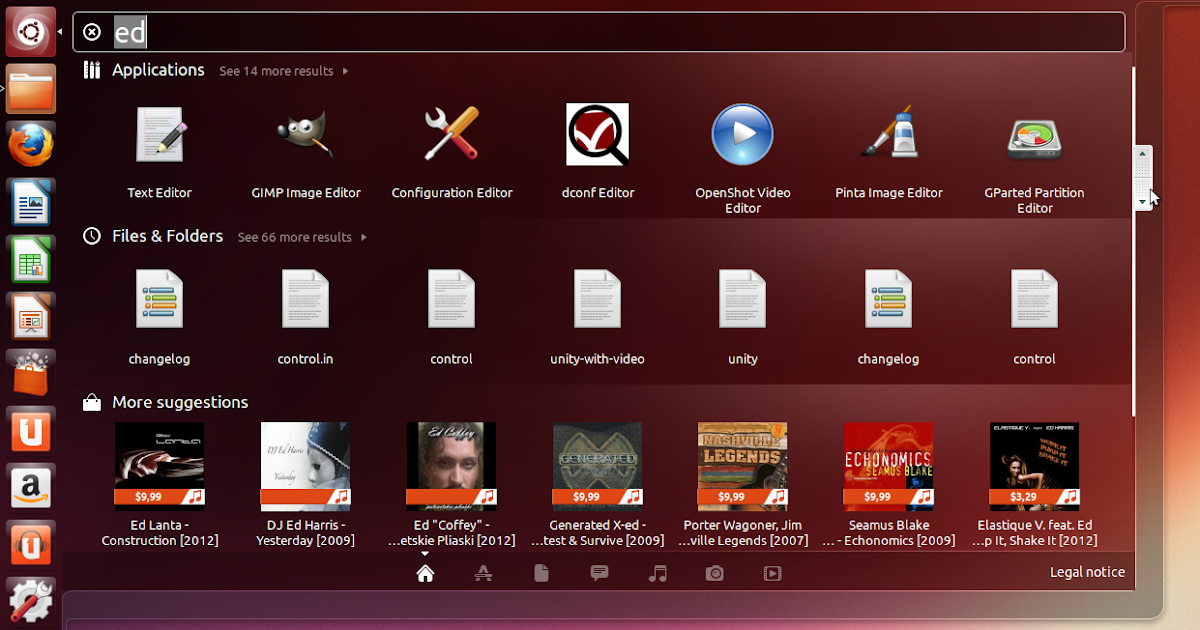This screenshot has width=1200, height=630.
Task: Open the Legal notice link
Action: point(1087,572)
